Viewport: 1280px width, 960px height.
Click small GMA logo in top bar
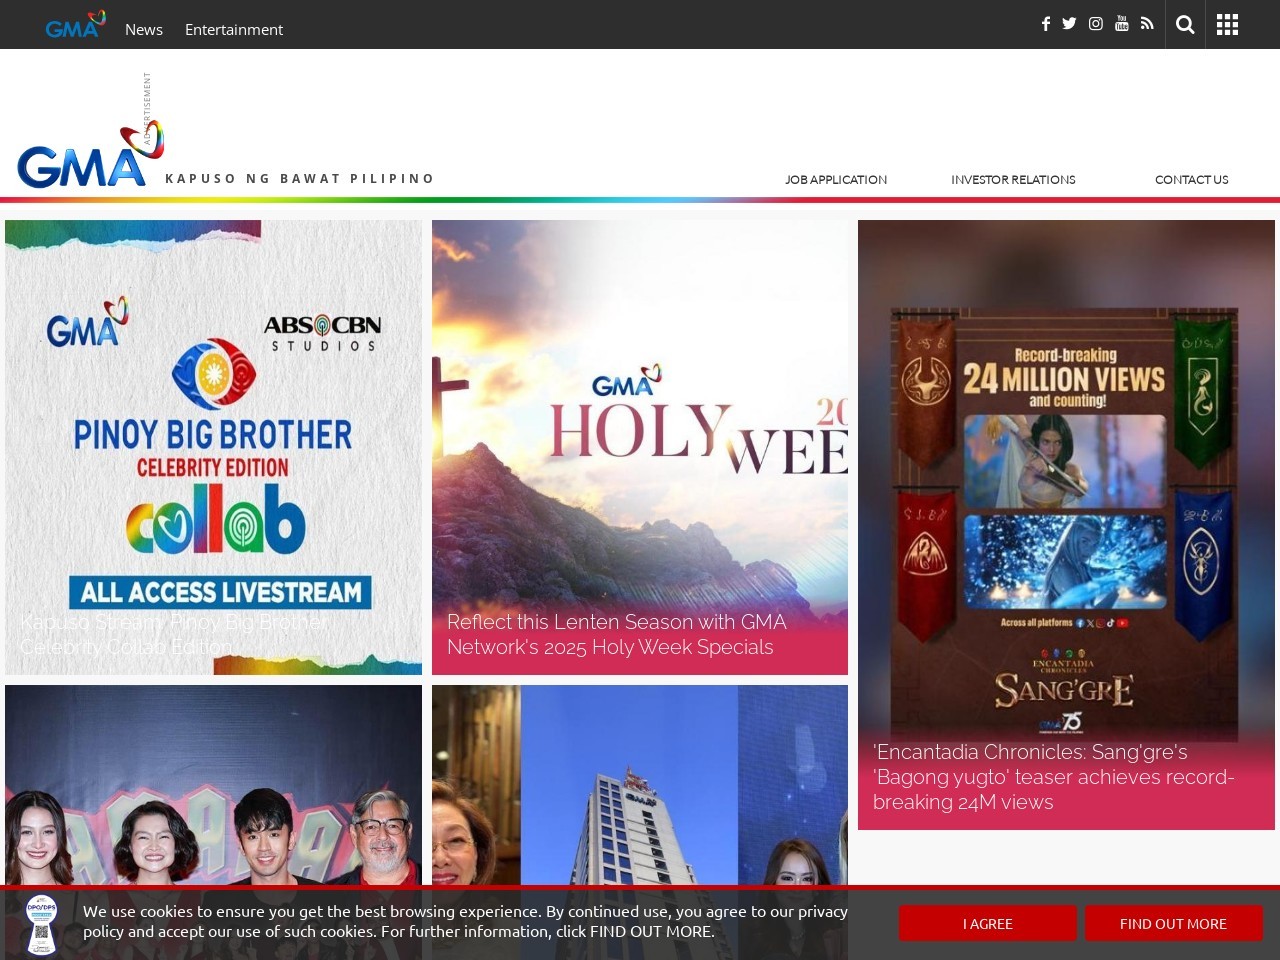click(75, 25)
